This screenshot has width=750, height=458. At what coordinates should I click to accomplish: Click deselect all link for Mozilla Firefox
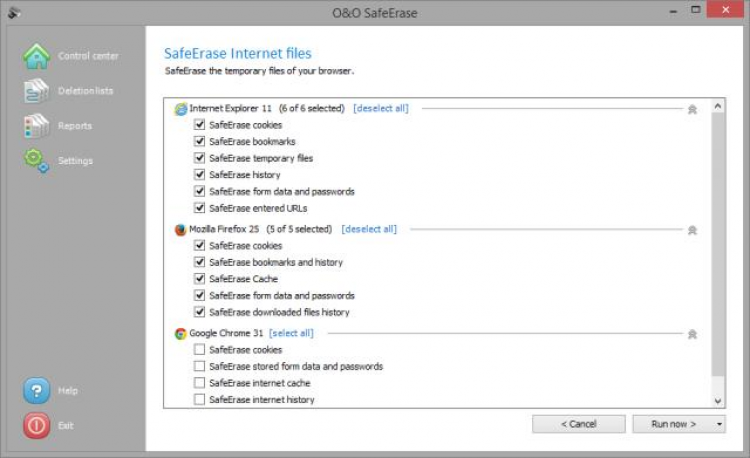(x=369, y=229)
